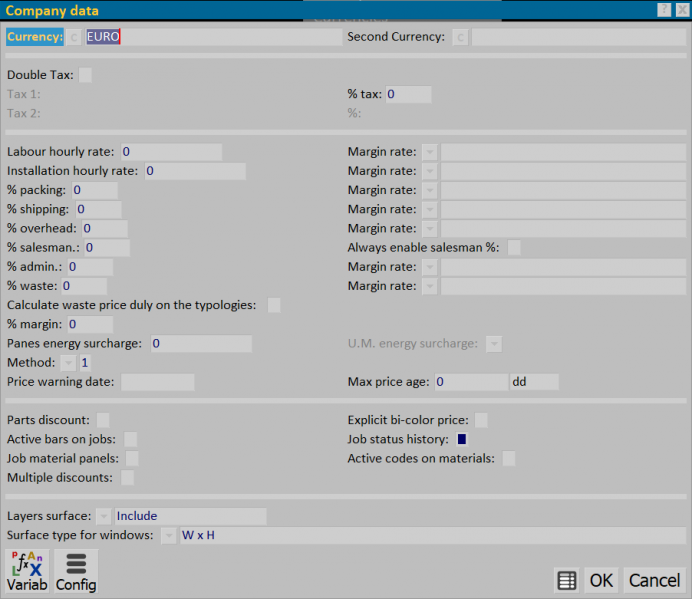Click the Layers surface Include field
Viewport: 692px width, 599px height.
coord(190,516)
